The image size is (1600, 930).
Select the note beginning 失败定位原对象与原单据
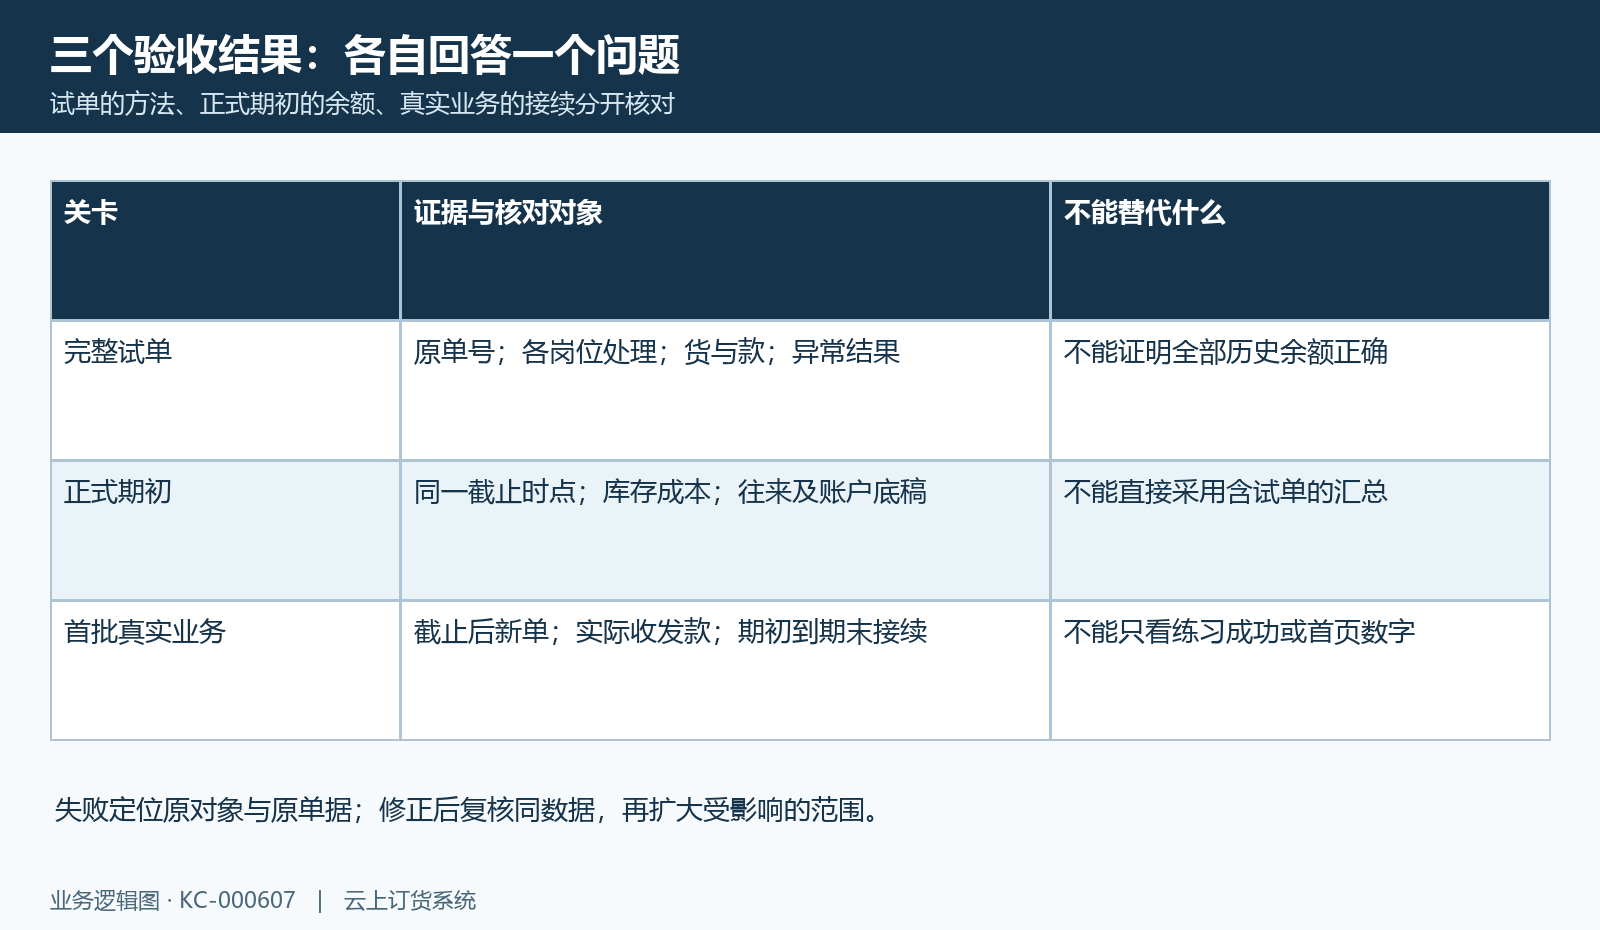[468, 810]
